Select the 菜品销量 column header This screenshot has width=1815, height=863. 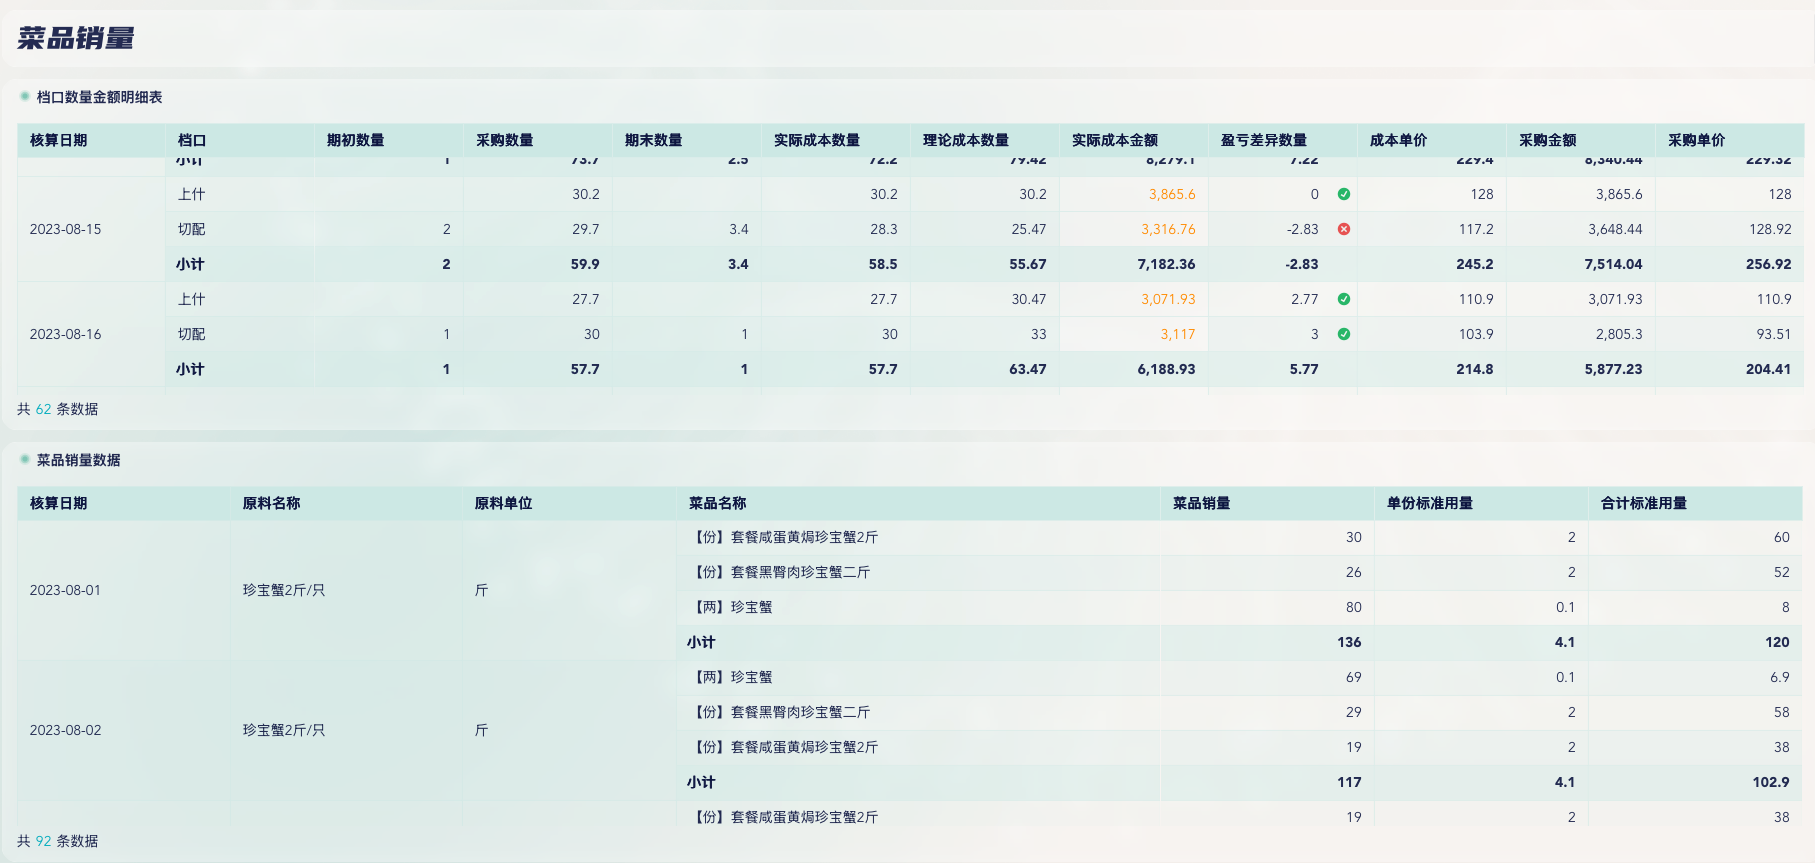(1201, 503)
